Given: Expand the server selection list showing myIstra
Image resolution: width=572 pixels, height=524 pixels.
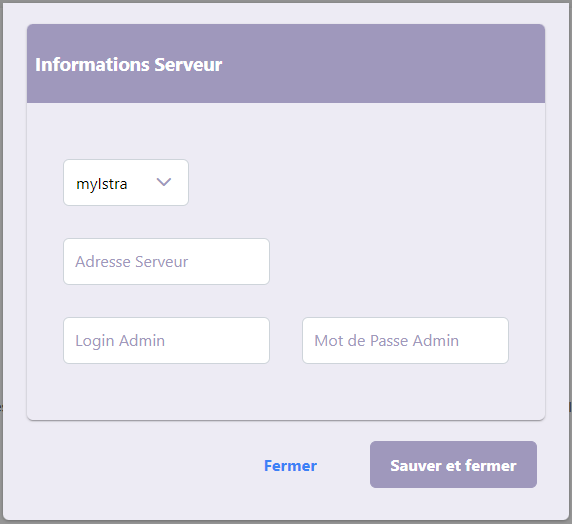Looking at the screenshot, I should 126,182.
